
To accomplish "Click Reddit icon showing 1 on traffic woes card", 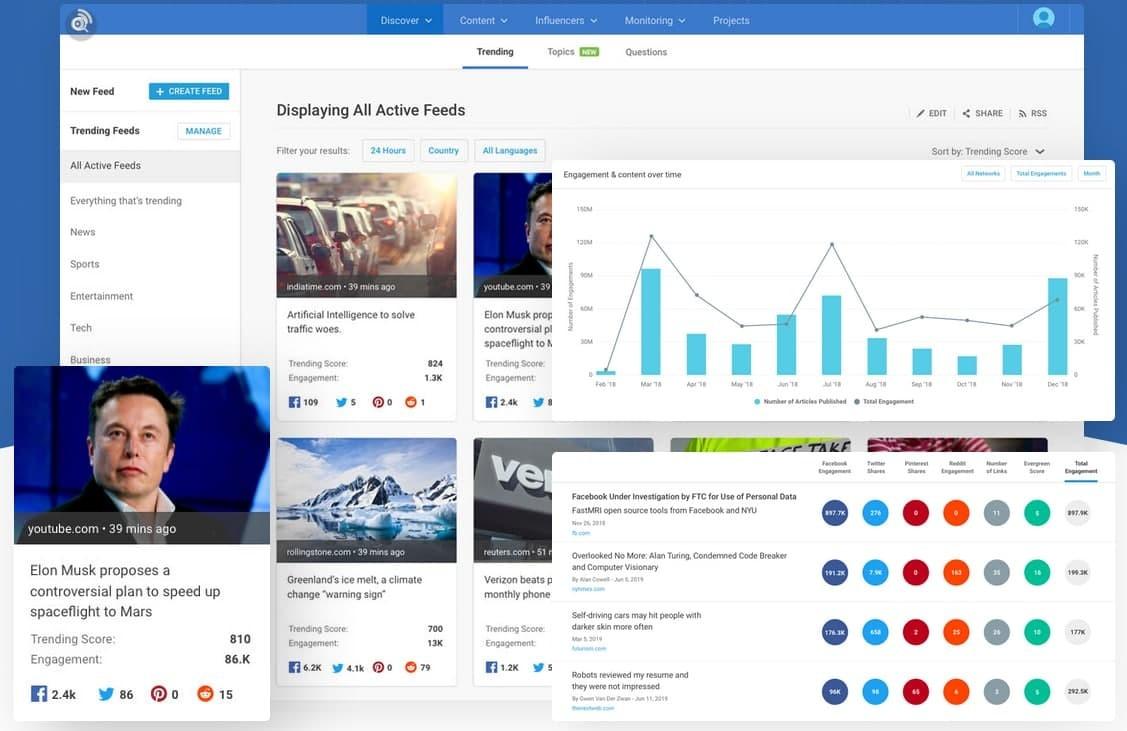I will pyautogui.click(x=410, y=403).
